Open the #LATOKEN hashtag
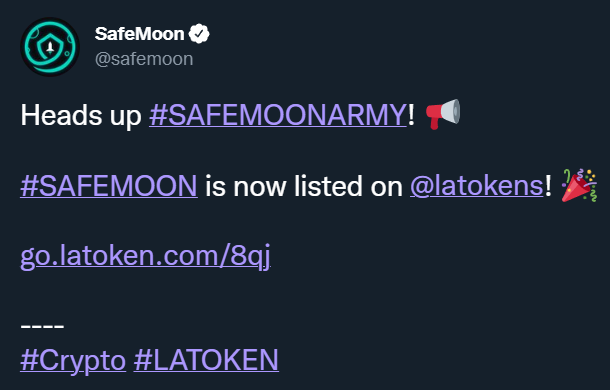Image resolution: width=610 pixels, height=390 pixels. [206, 360]
